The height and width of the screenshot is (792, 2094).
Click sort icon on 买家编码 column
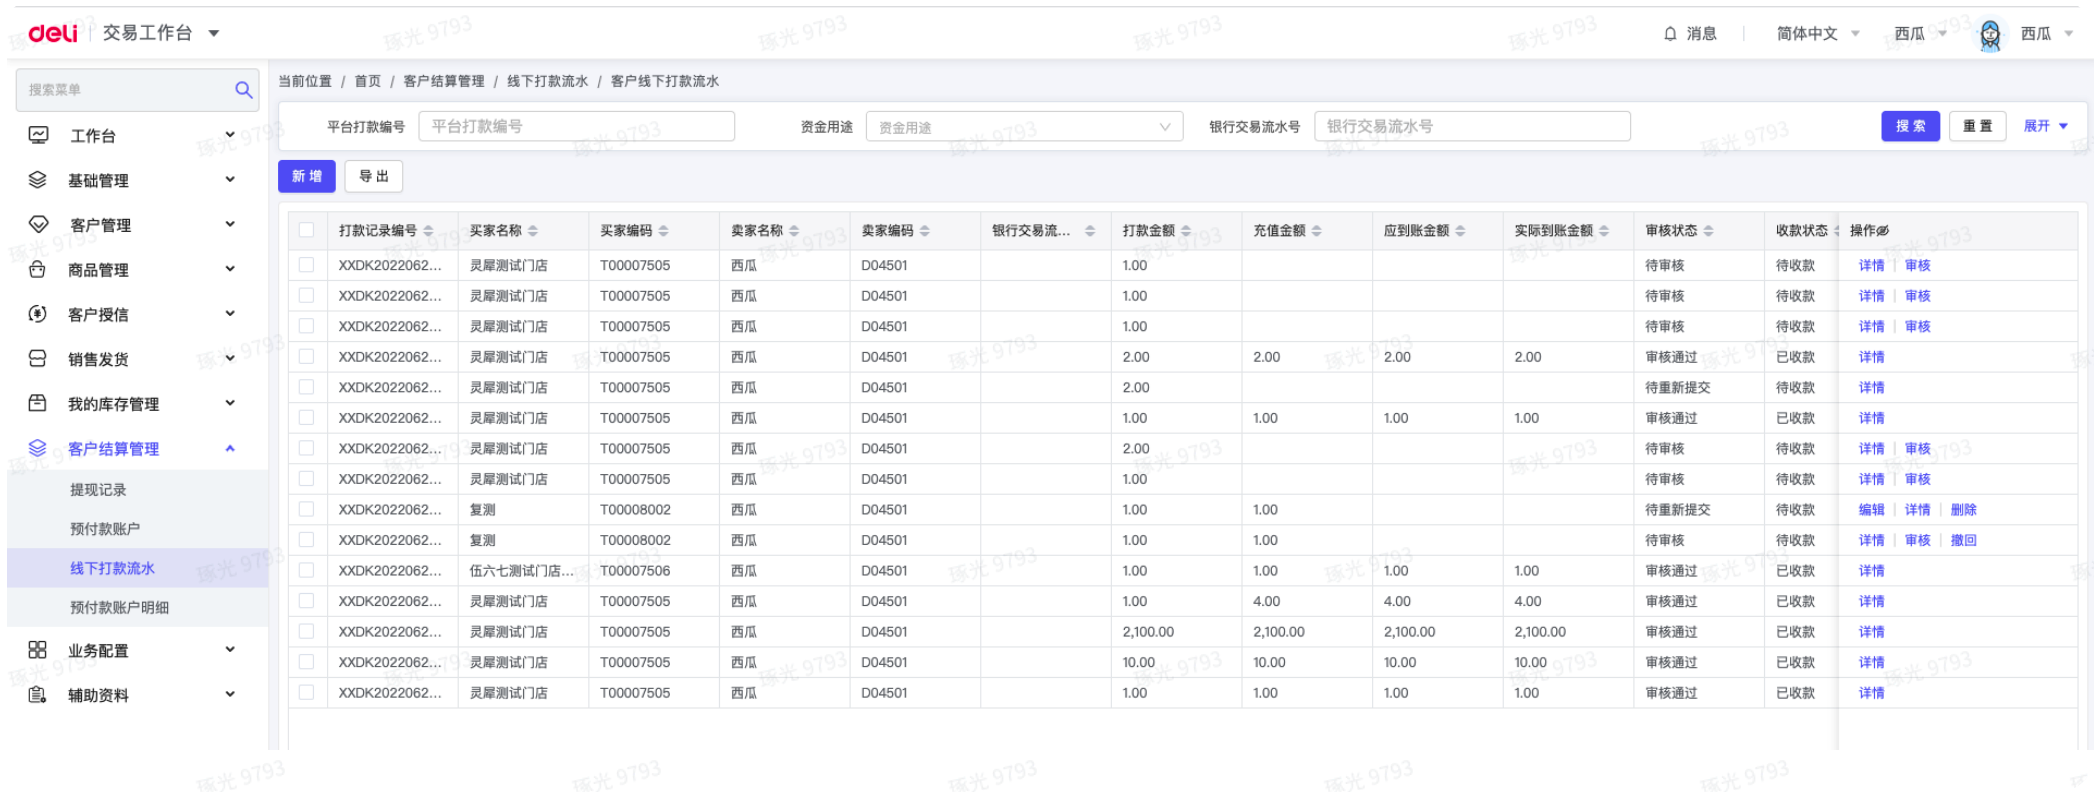click(x=664, y=231)
